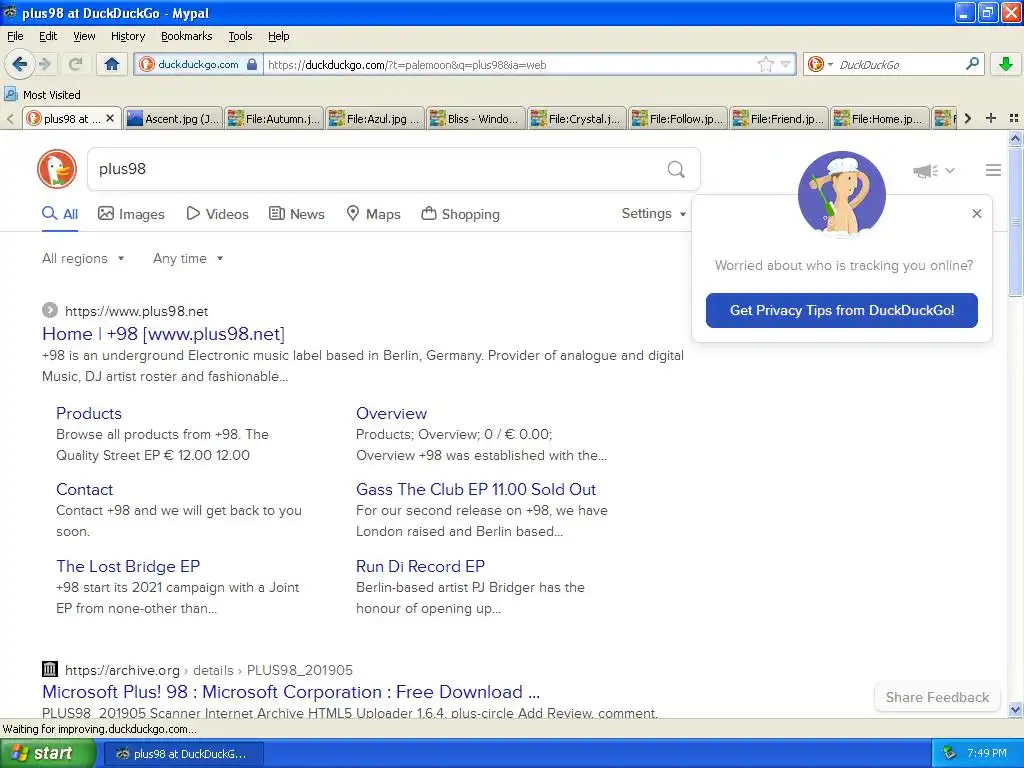1024x768 pixels.
Task: Open the Overview sublink
Action: 391,413
